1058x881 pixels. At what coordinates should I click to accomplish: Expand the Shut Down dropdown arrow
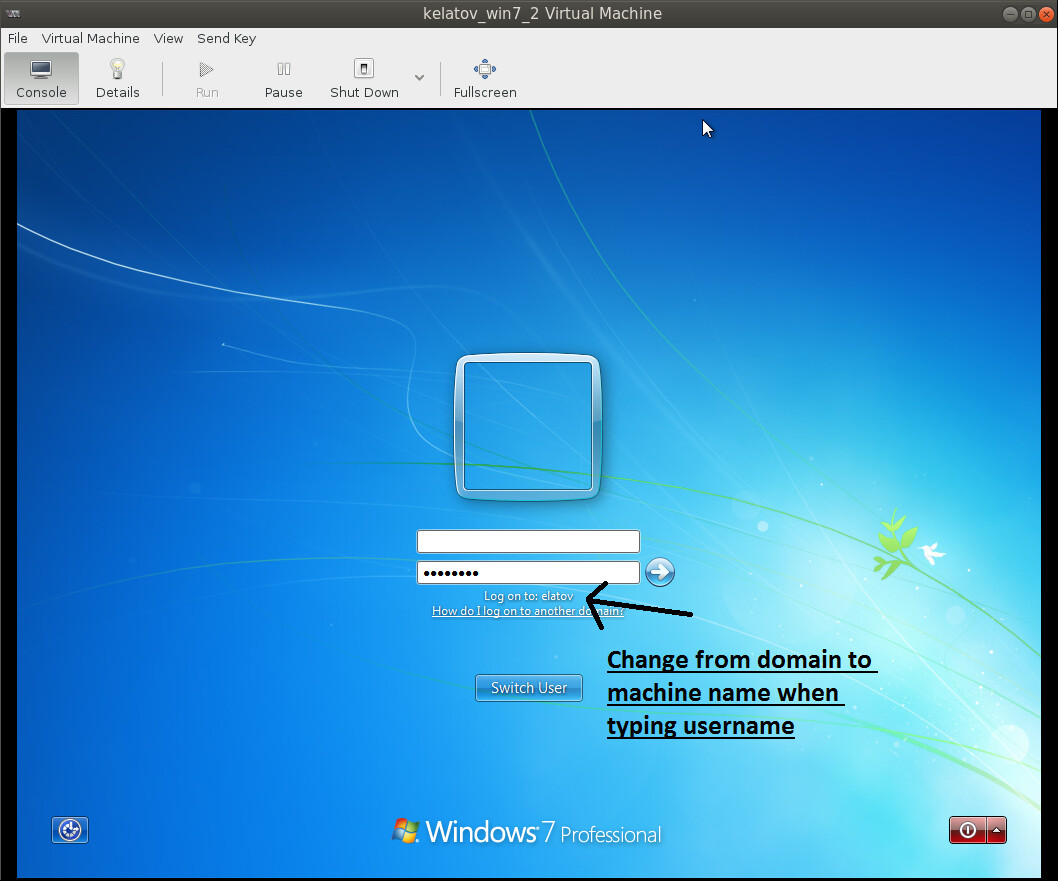click(x=419, y=78)
